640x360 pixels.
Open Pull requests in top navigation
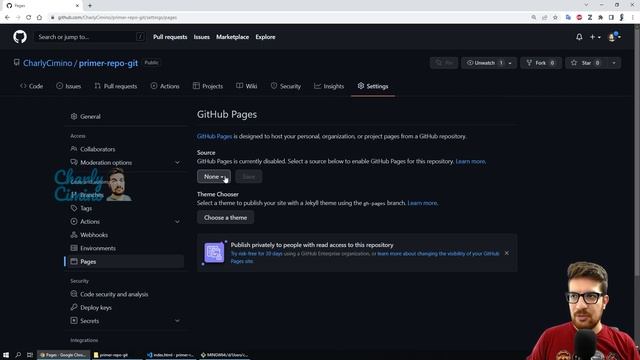point(170,37)
